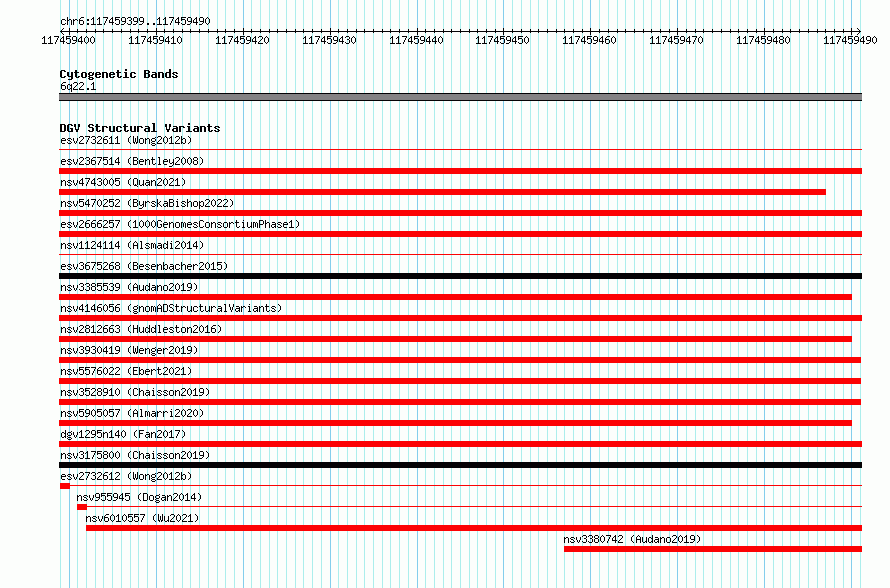This screenshot has height=588, width=890.
Task: Select the red bar under nsv4743005
Action: point(442,192)
